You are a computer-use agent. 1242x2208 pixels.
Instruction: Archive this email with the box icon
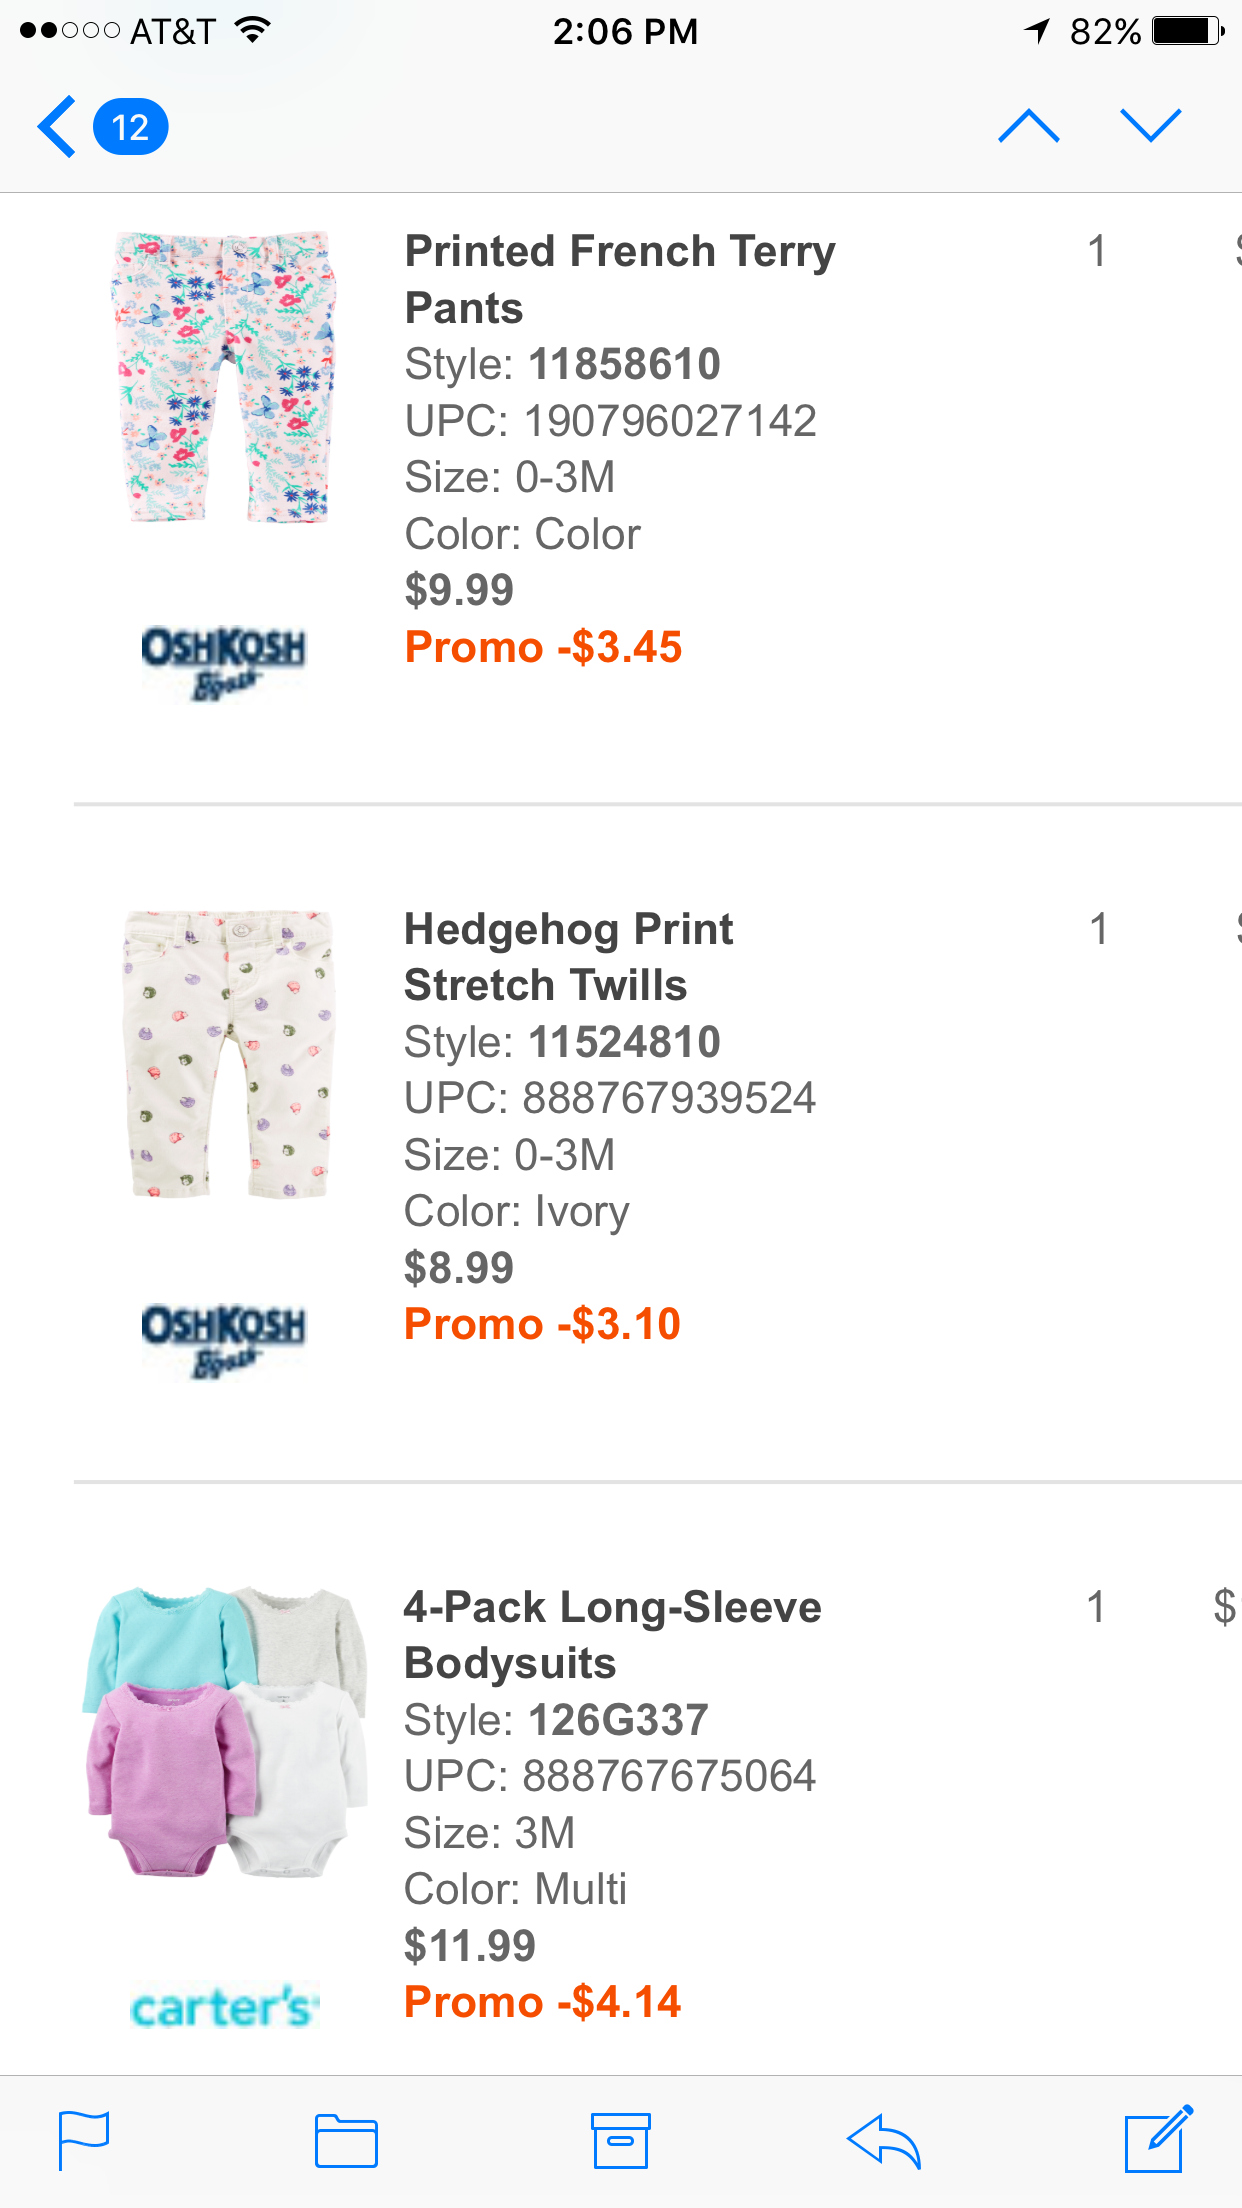620,2140
